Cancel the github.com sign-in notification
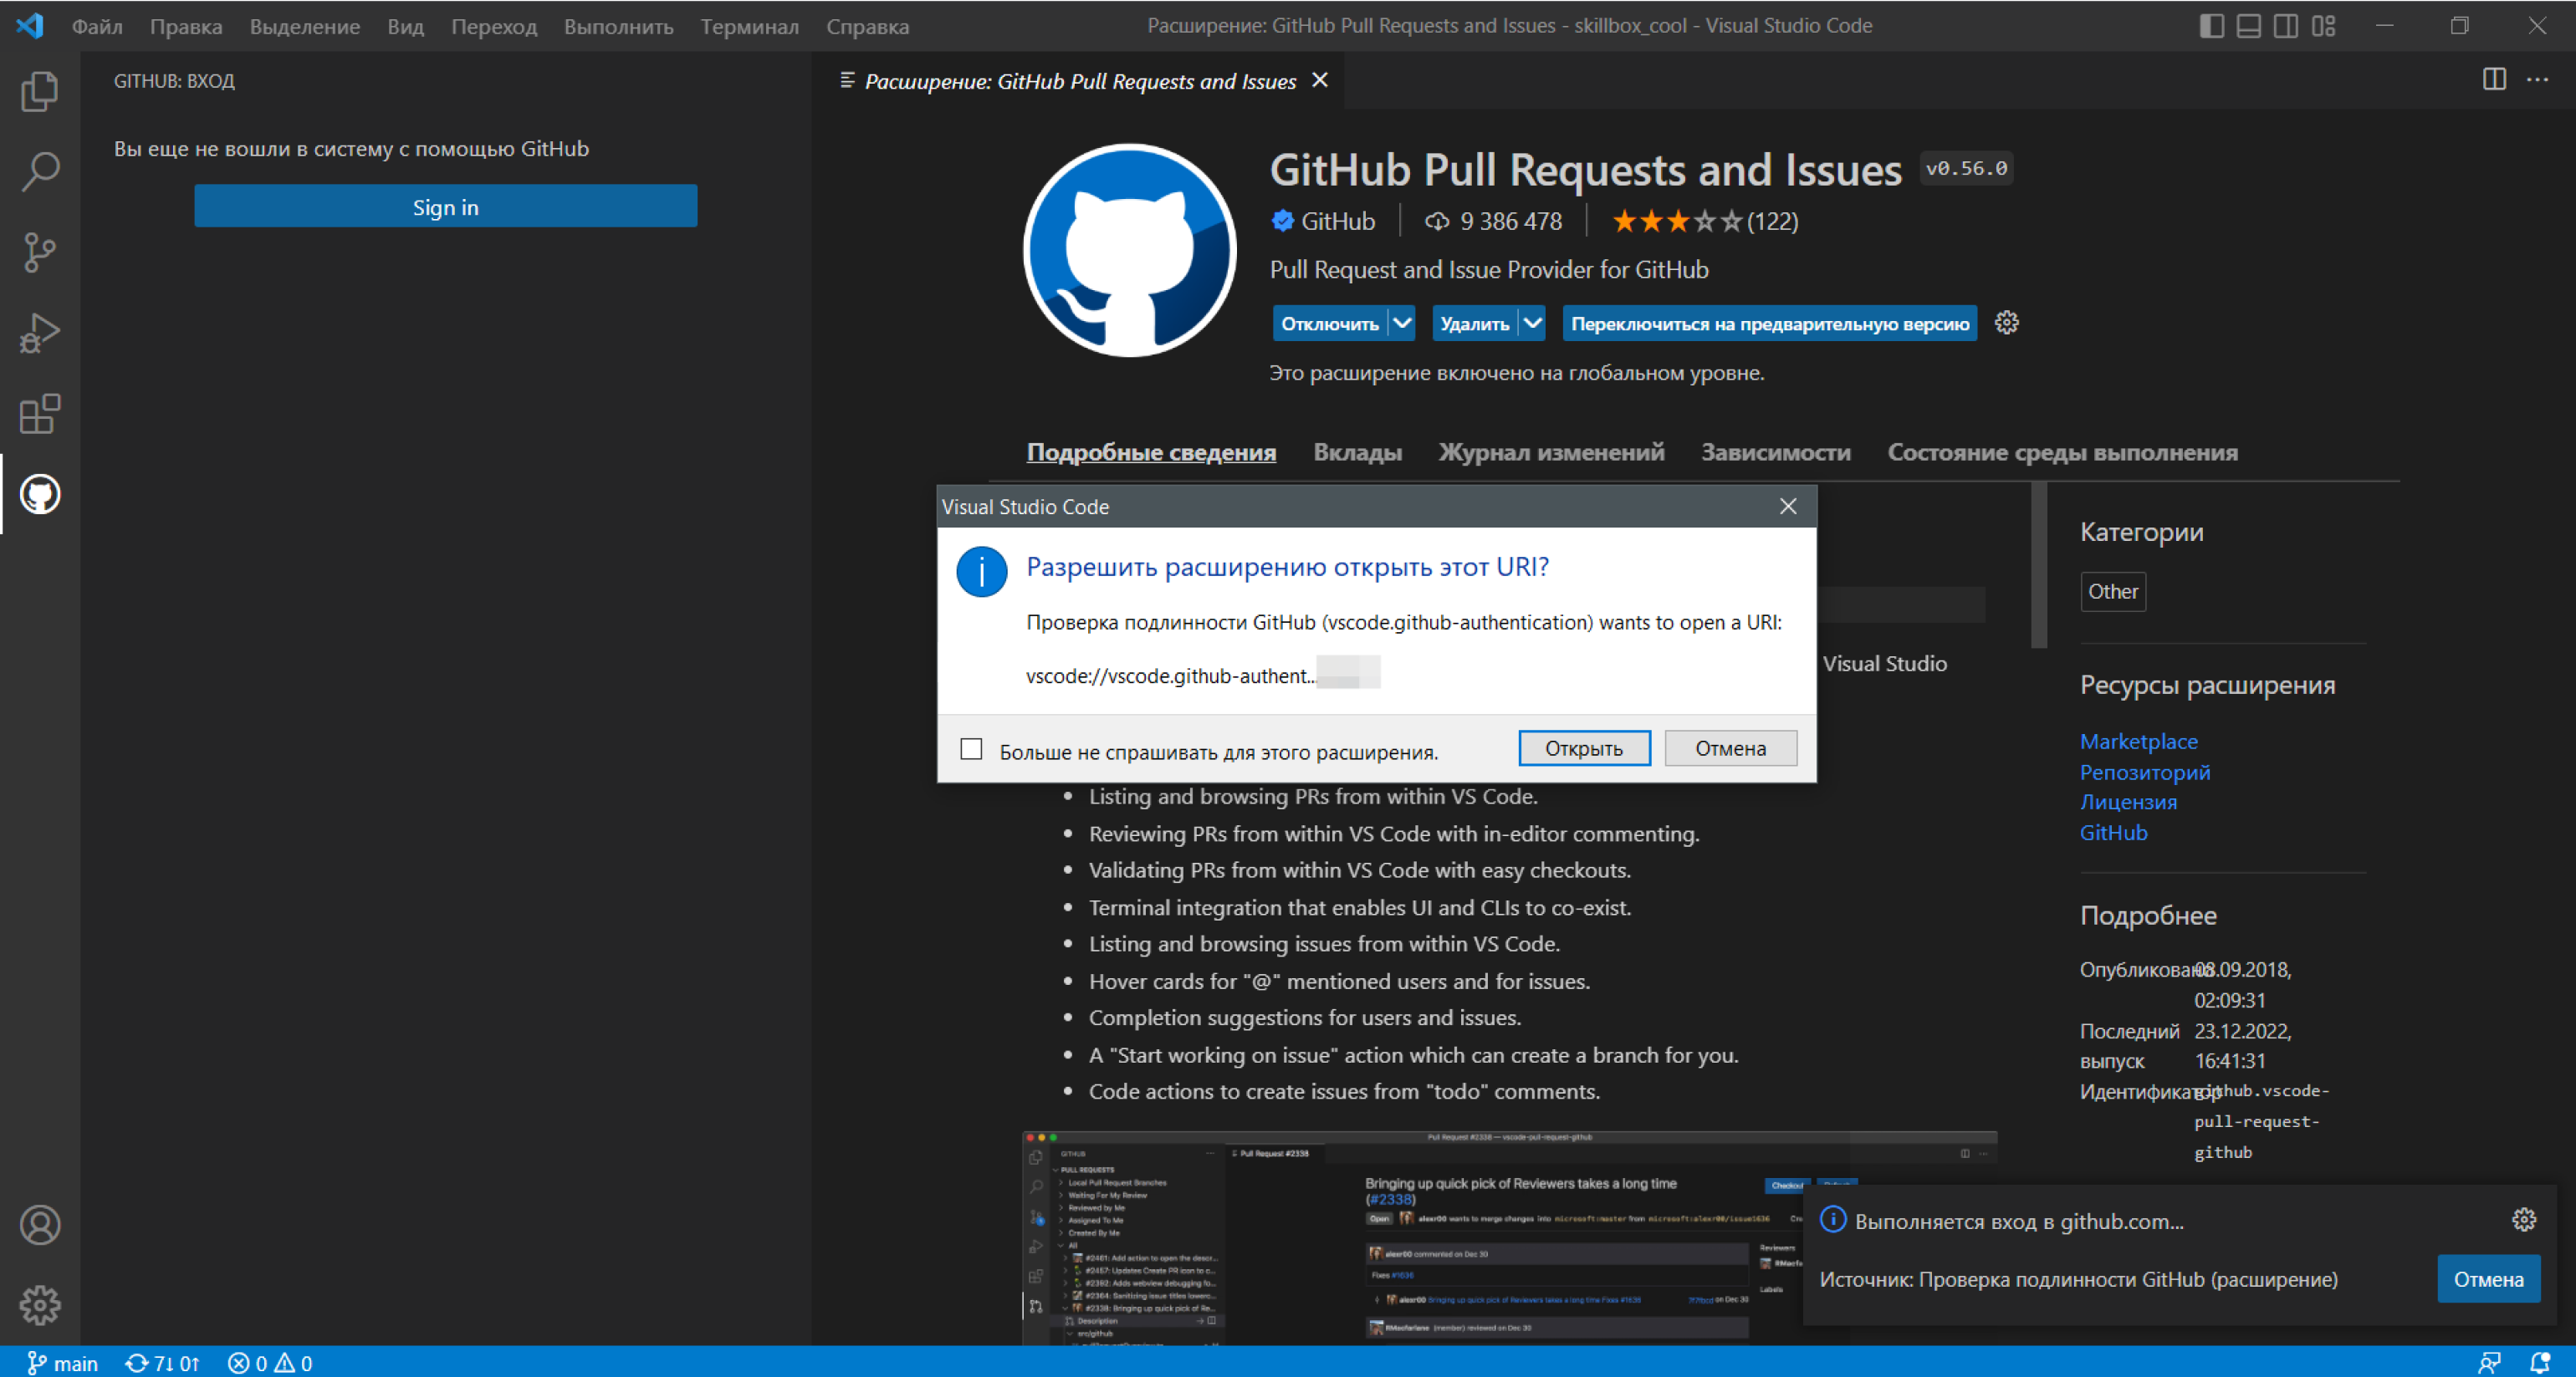2576x1377 pixels. [2488, 1279]
